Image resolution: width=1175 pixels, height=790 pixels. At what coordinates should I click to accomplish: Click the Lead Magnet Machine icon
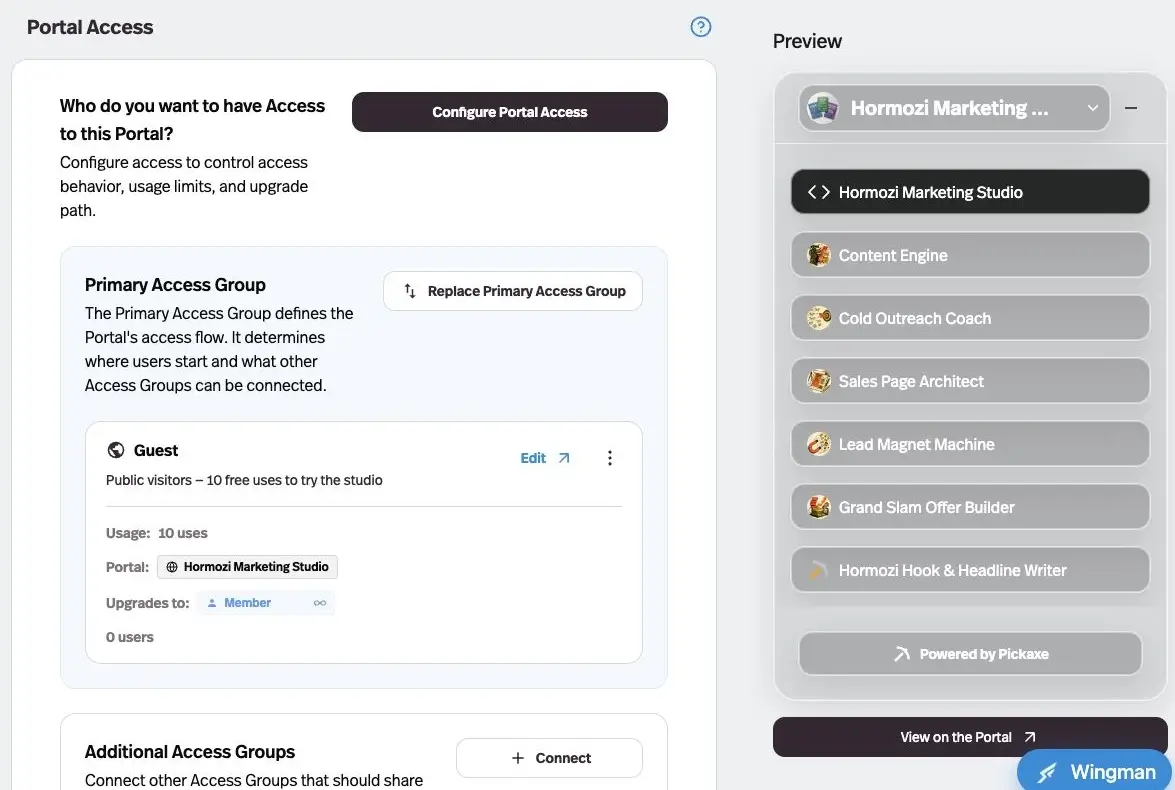click(818, 444)
